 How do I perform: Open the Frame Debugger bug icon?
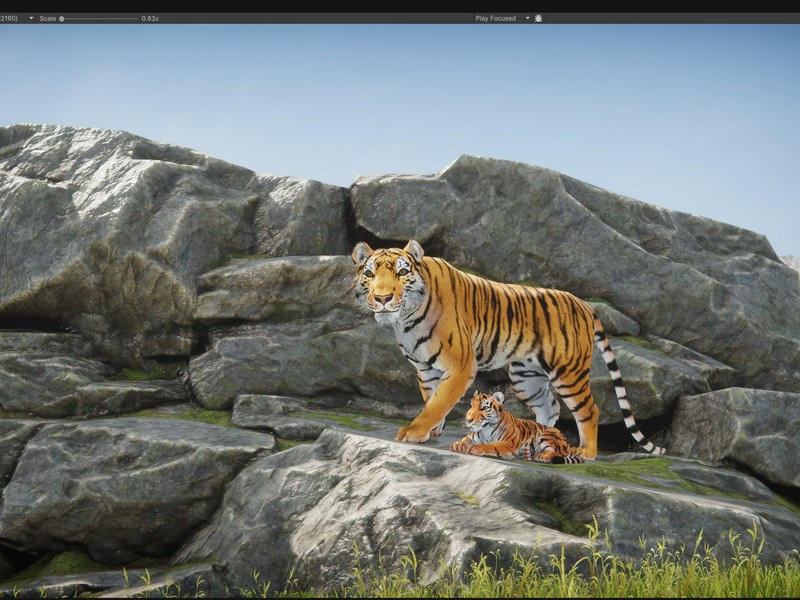(538, 18)
